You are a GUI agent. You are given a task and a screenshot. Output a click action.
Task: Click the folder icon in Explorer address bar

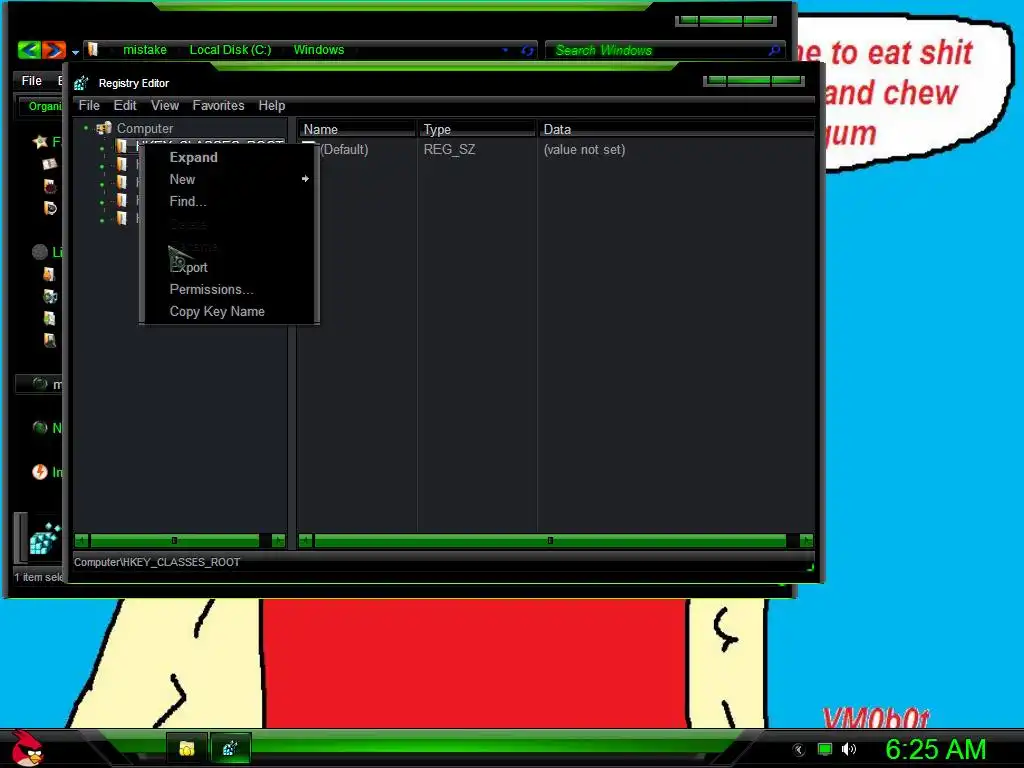(x=93, y=50)
